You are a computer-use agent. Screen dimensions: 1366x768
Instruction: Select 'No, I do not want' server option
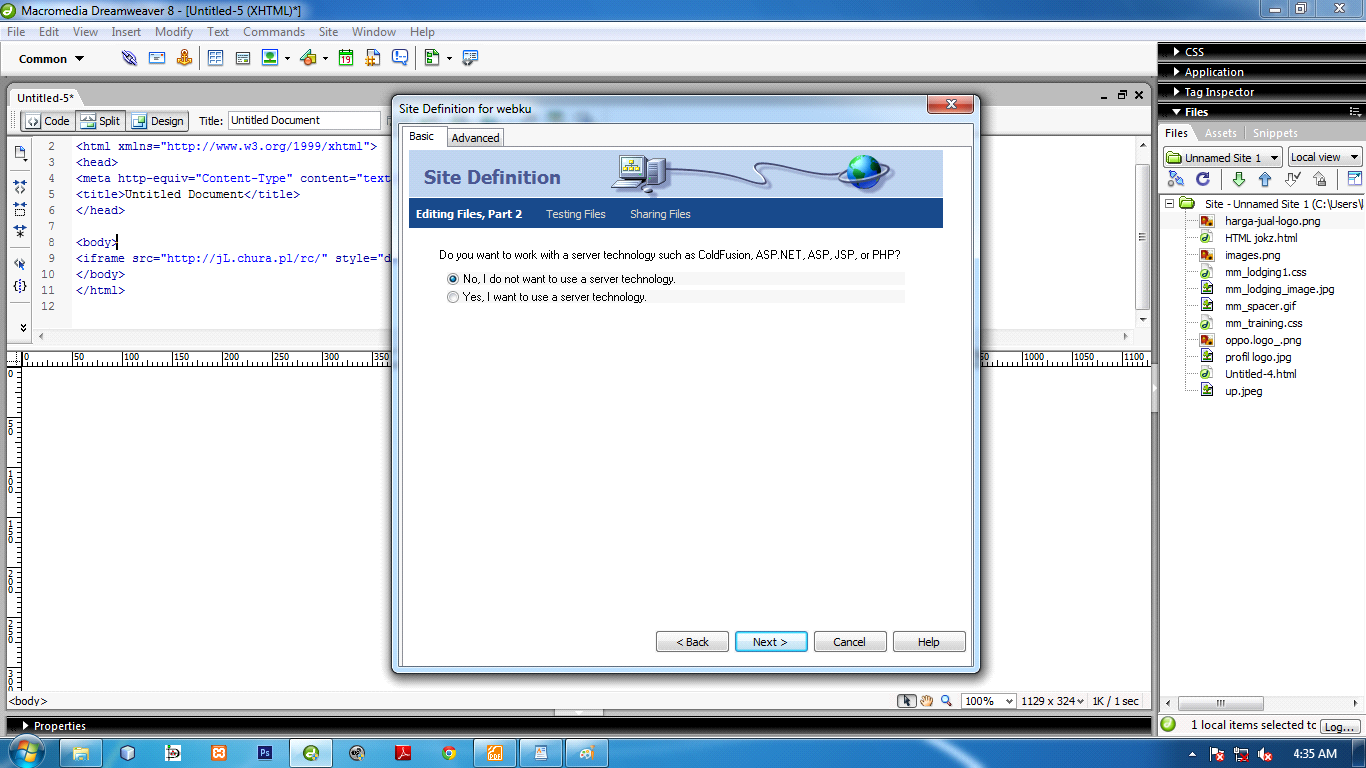point(454,279)
